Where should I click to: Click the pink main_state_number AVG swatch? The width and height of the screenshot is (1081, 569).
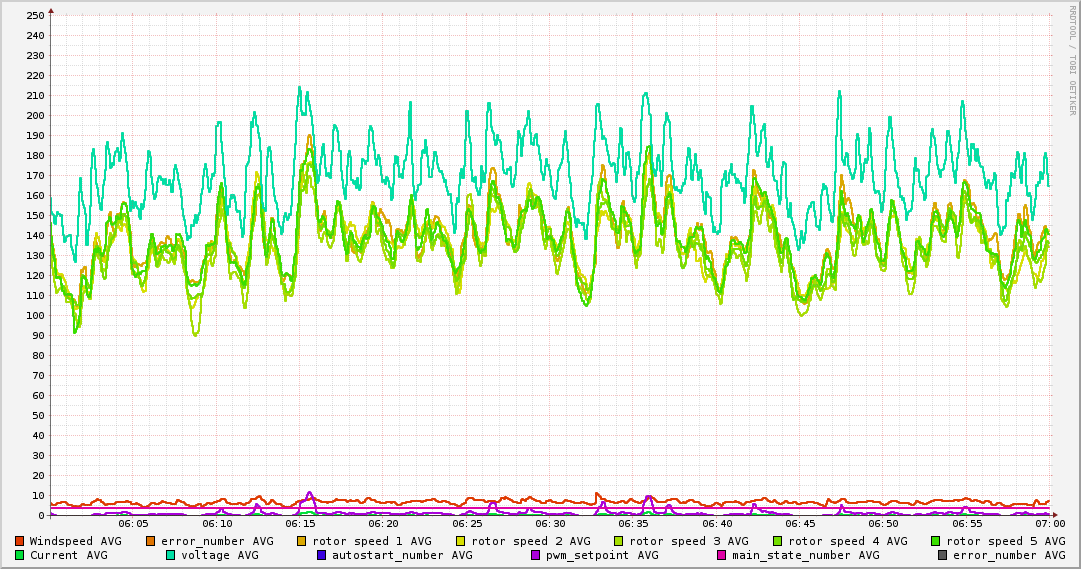722,555
